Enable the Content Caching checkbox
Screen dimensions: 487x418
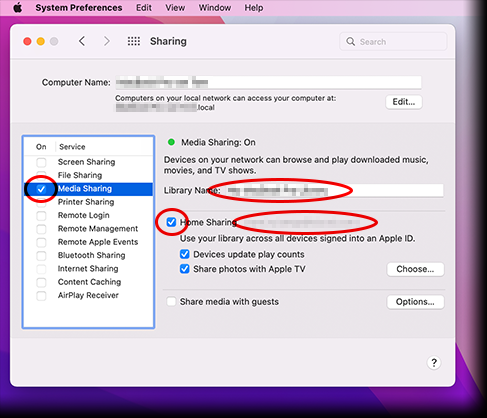[x=41, y=282]
